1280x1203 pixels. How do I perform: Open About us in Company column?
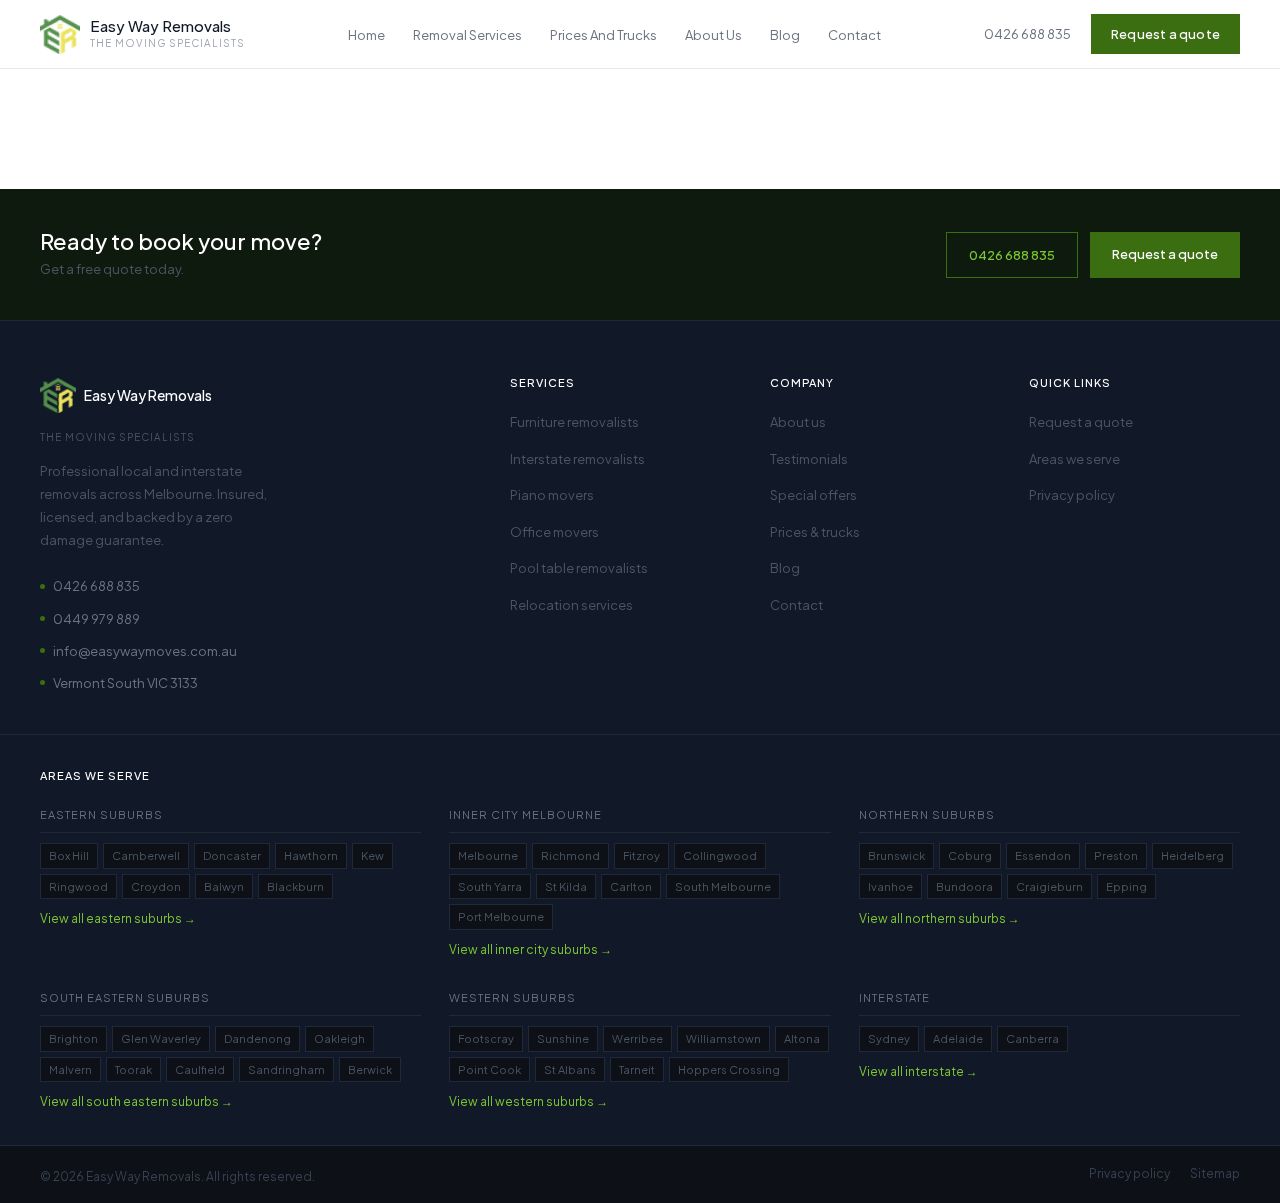pos(798,422)
